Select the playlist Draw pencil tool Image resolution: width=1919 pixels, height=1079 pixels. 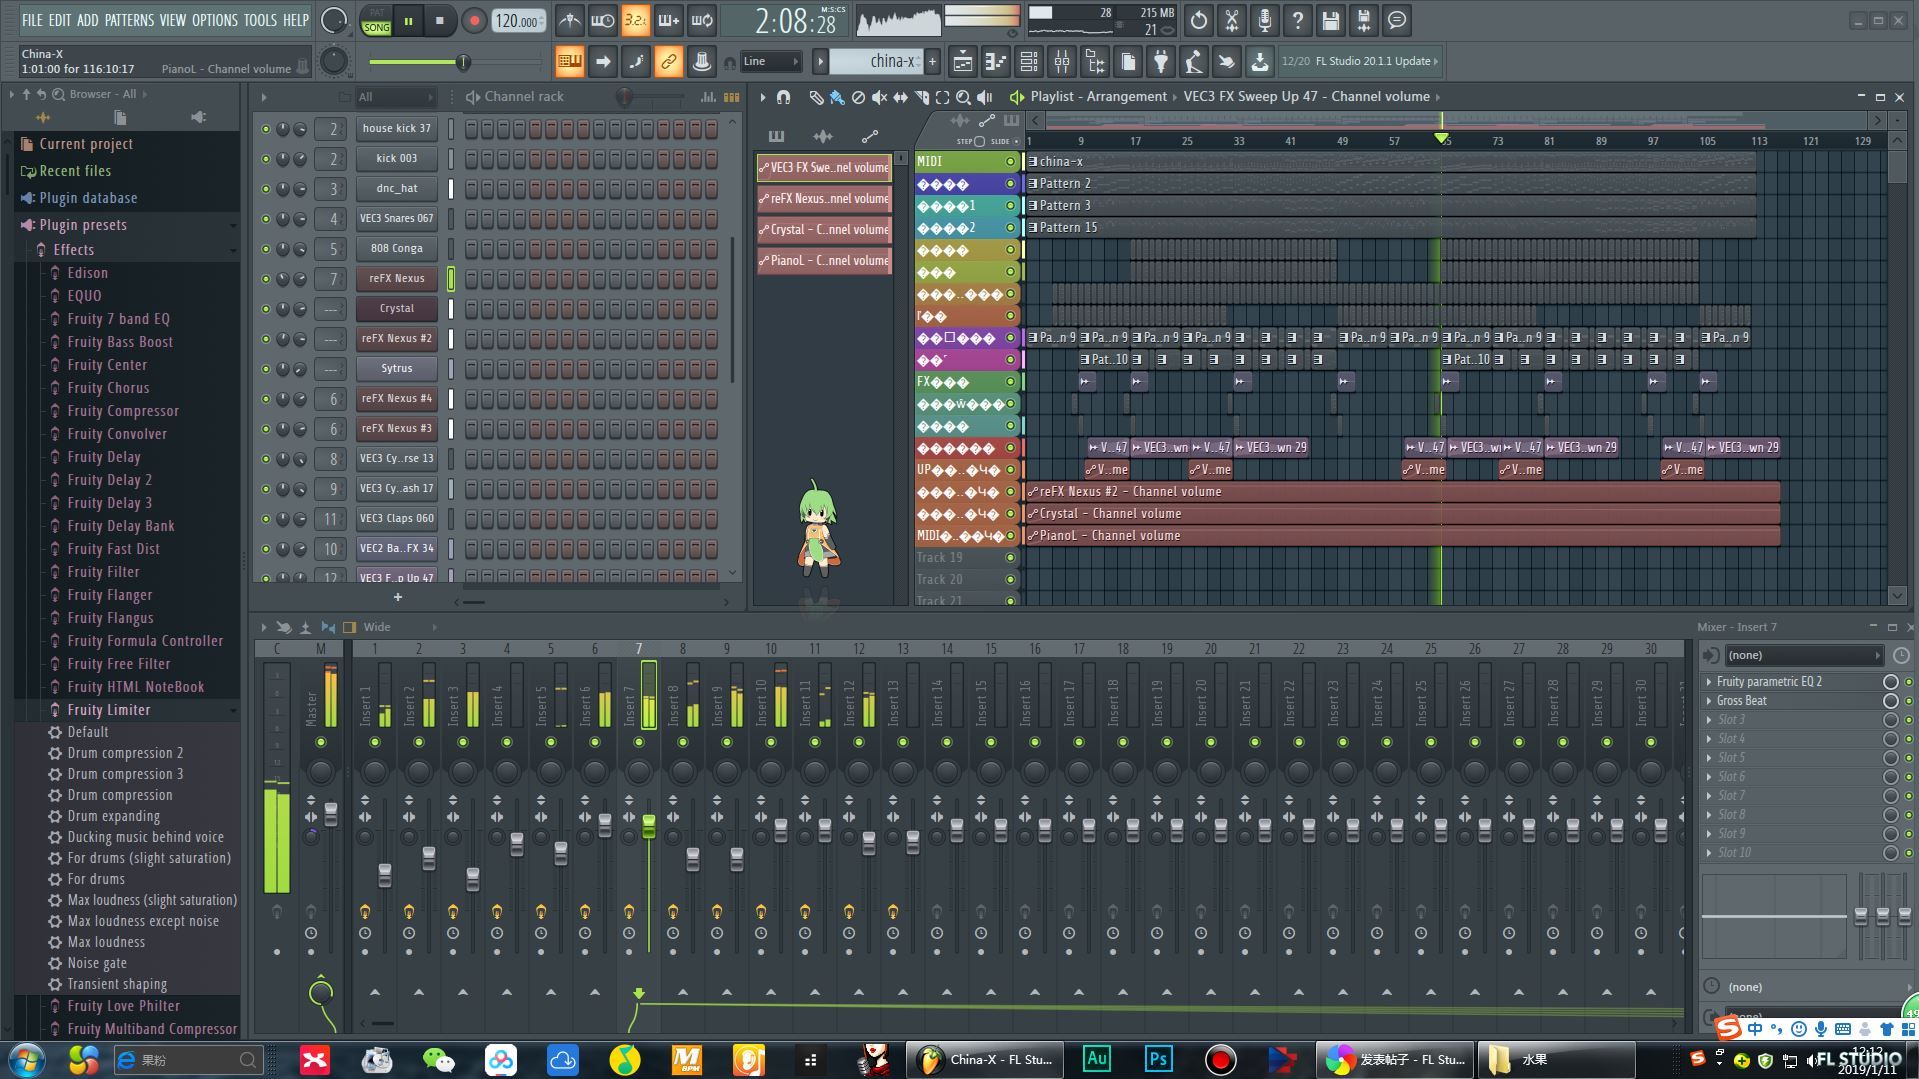tap(816, 97)
